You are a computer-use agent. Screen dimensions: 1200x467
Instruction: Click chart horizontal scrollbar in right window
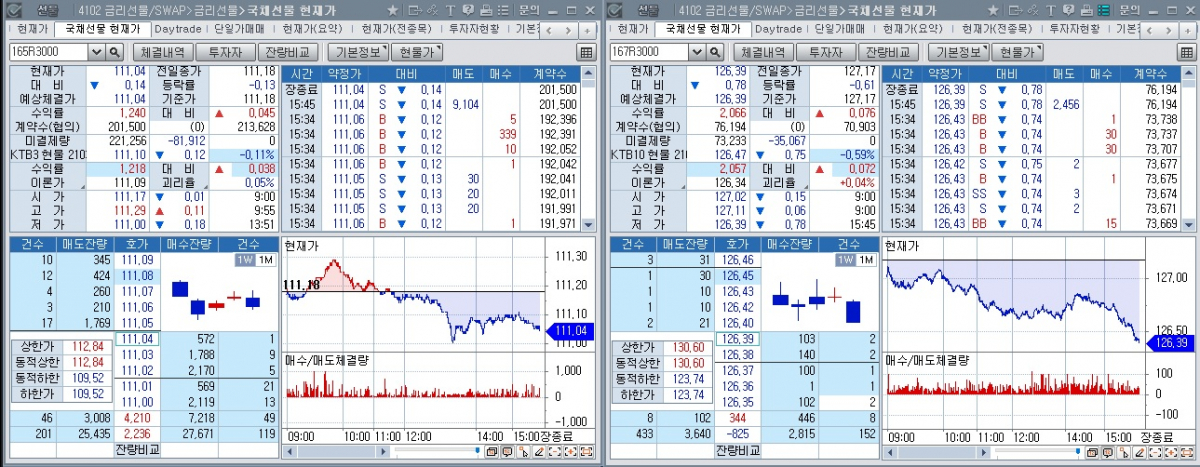coord(937,452)
